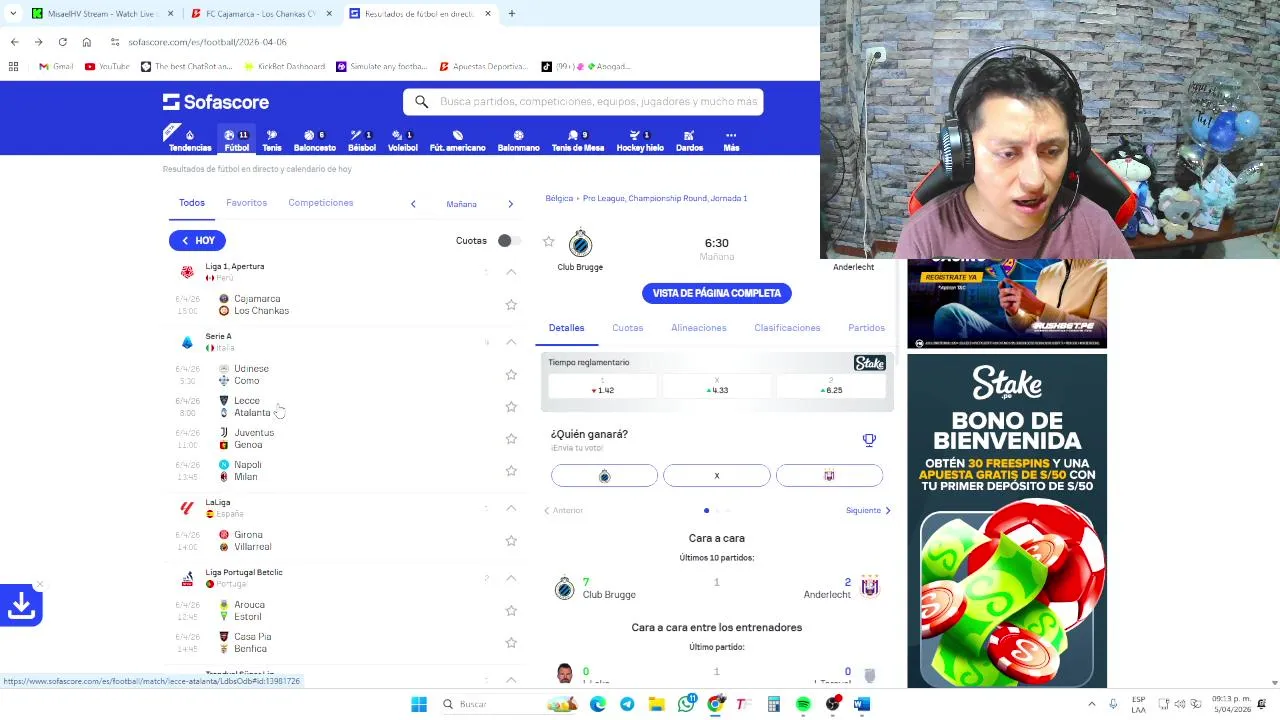Favorite the Cajamarca vs Los Chankas match star
1280x720 pixels.
pos(511,305)
